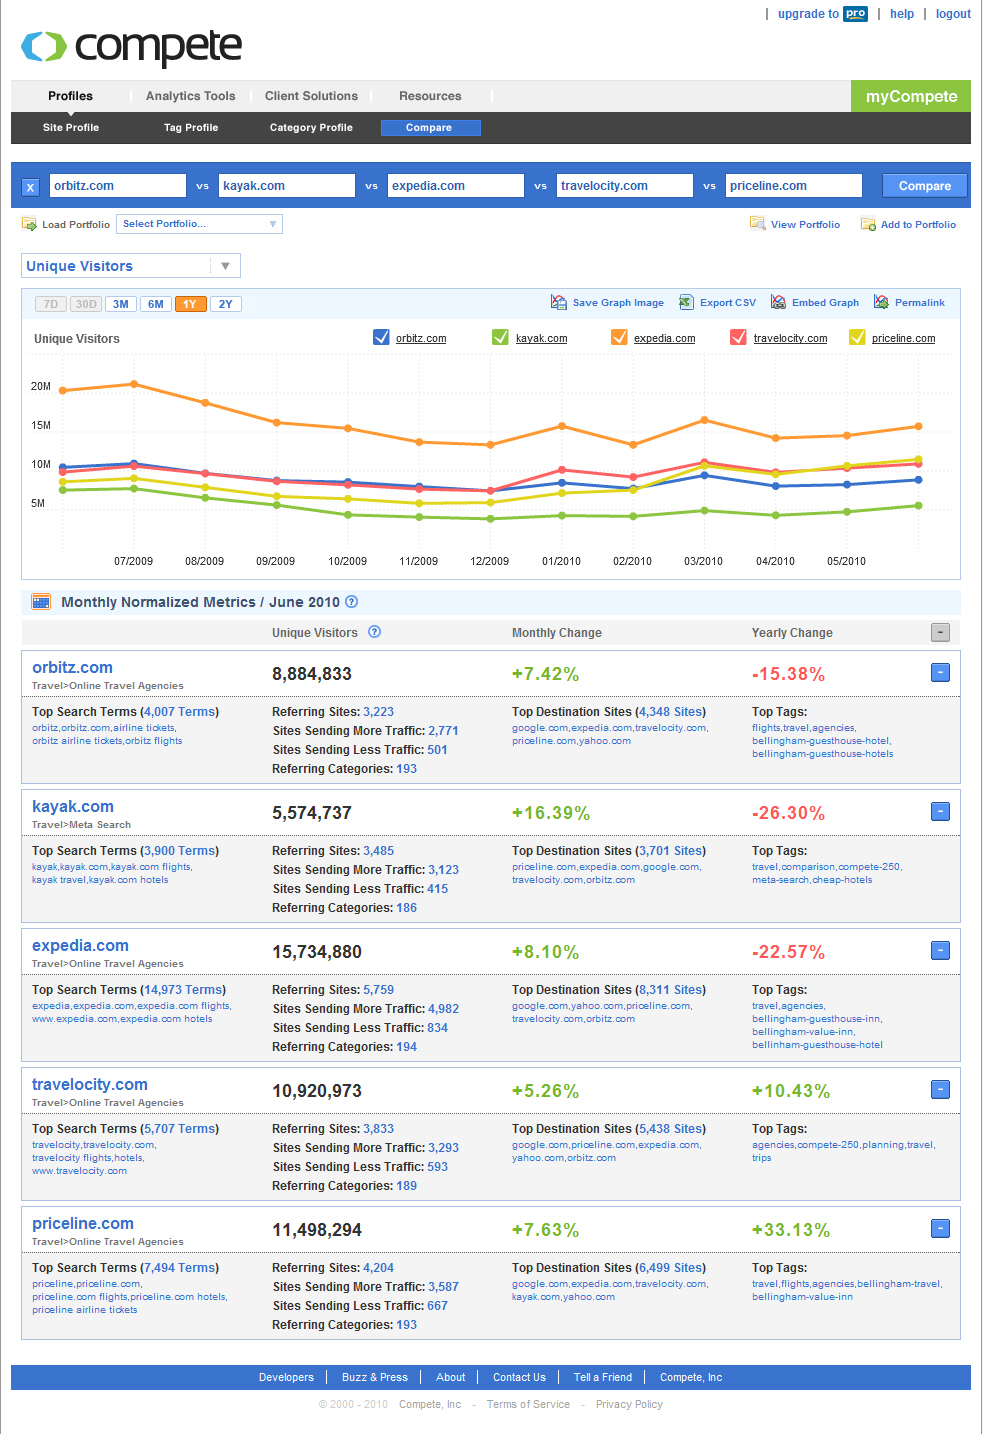
Task: Open travelocity Referring Categories 189 link
Action: pyautogui.click(x=407, y=1186)
